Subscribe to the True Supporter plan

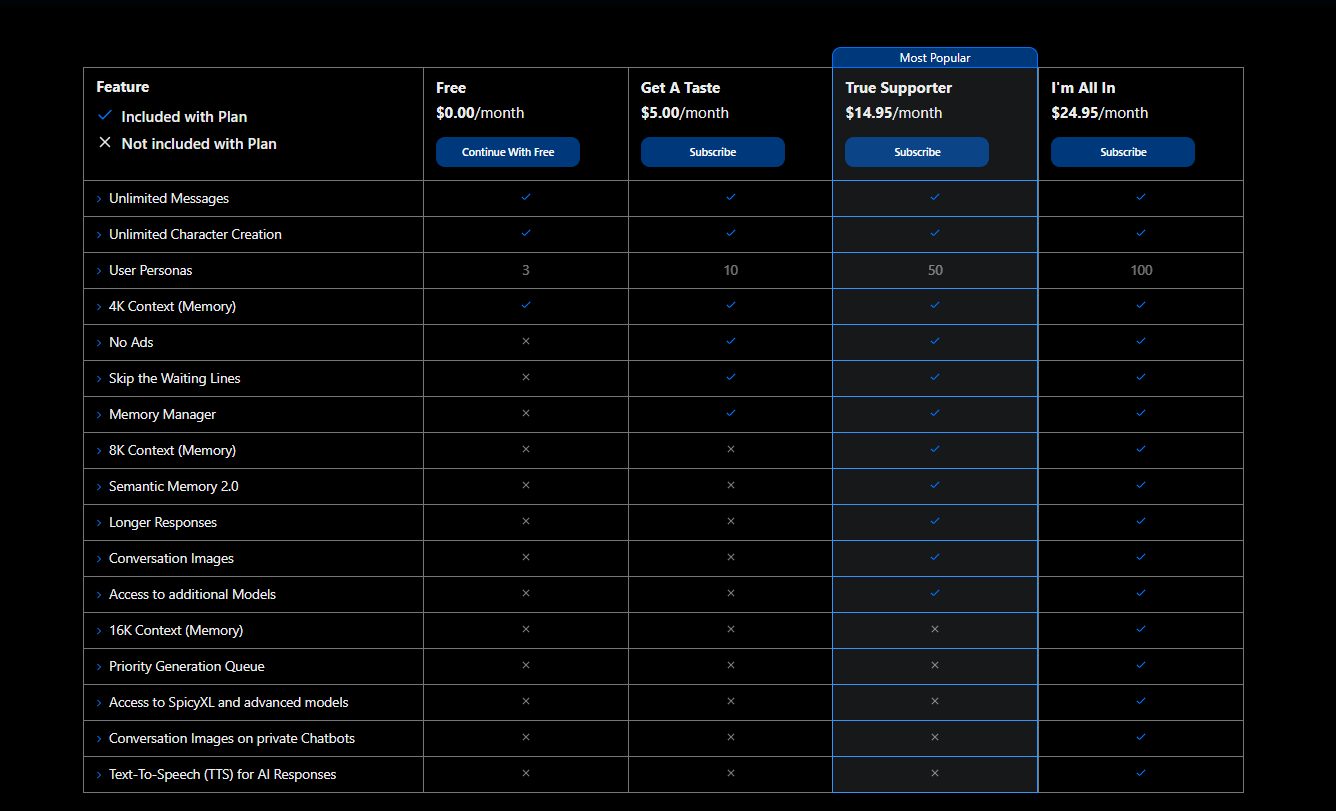[x=917, y=152]
